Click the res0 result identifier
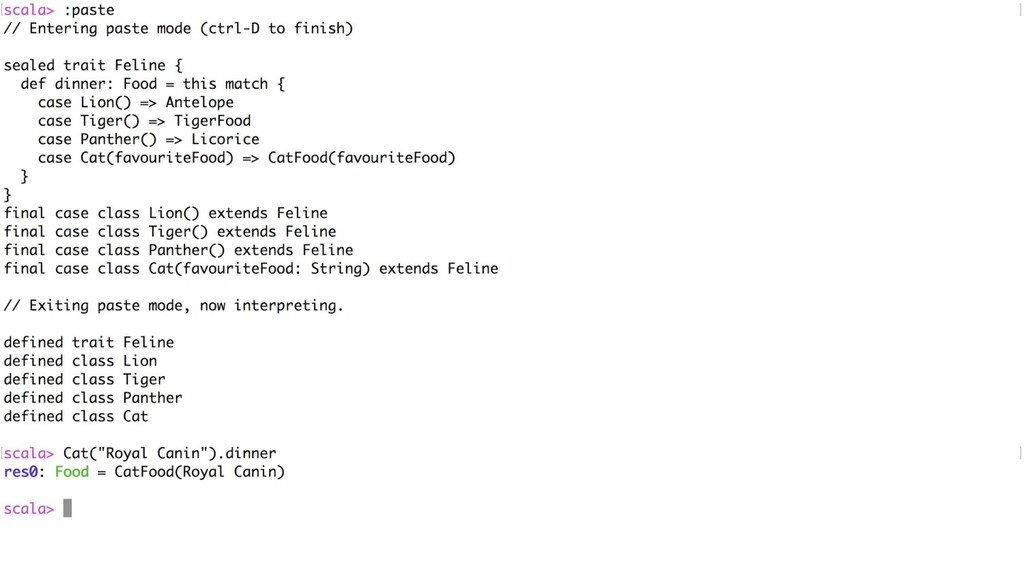Viewport: 1024px width, 576px height. click(x=20, y=472)
